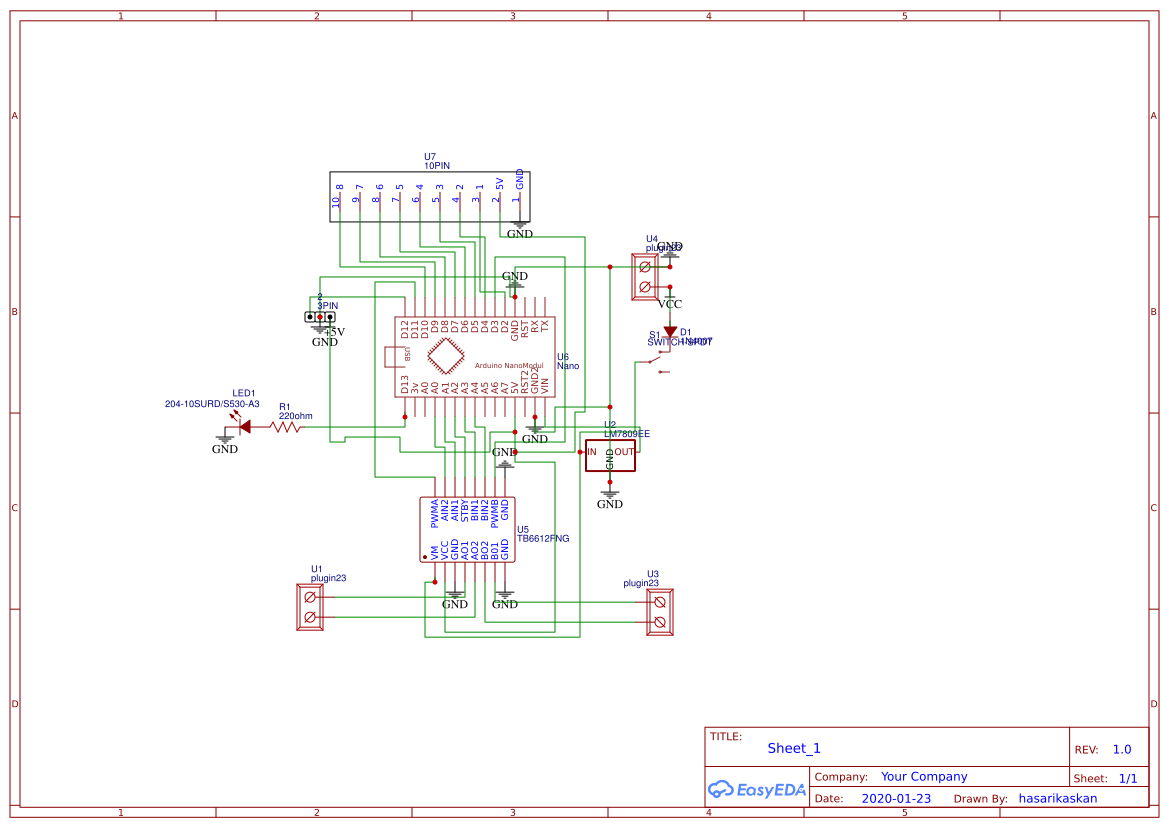
Task: Select the U3 plugin23 terminal block
Action: [659, 612]
